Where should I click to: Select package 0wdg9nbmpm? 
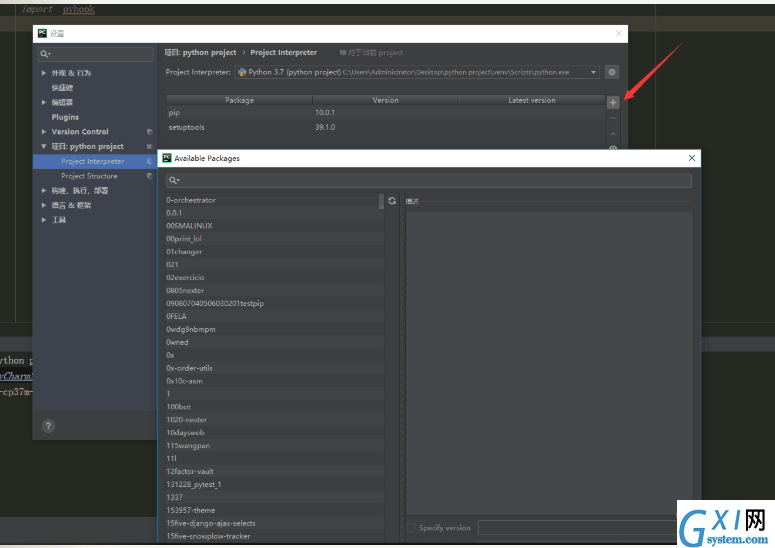click(274, 329)
